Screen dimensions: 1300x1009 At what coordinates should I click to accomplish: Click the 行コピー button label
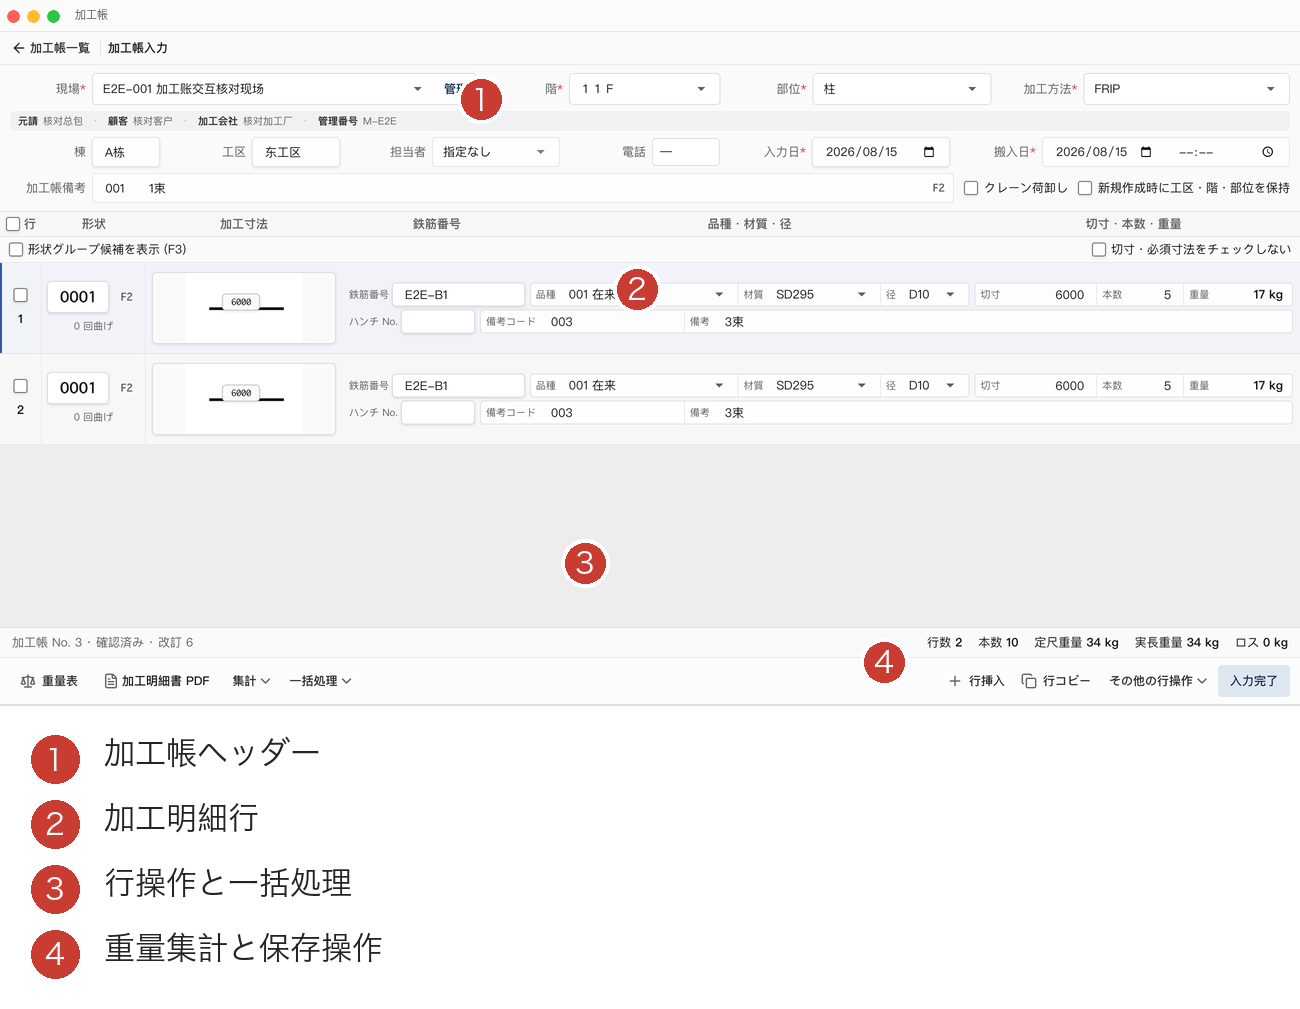[x=1067, y=681]
